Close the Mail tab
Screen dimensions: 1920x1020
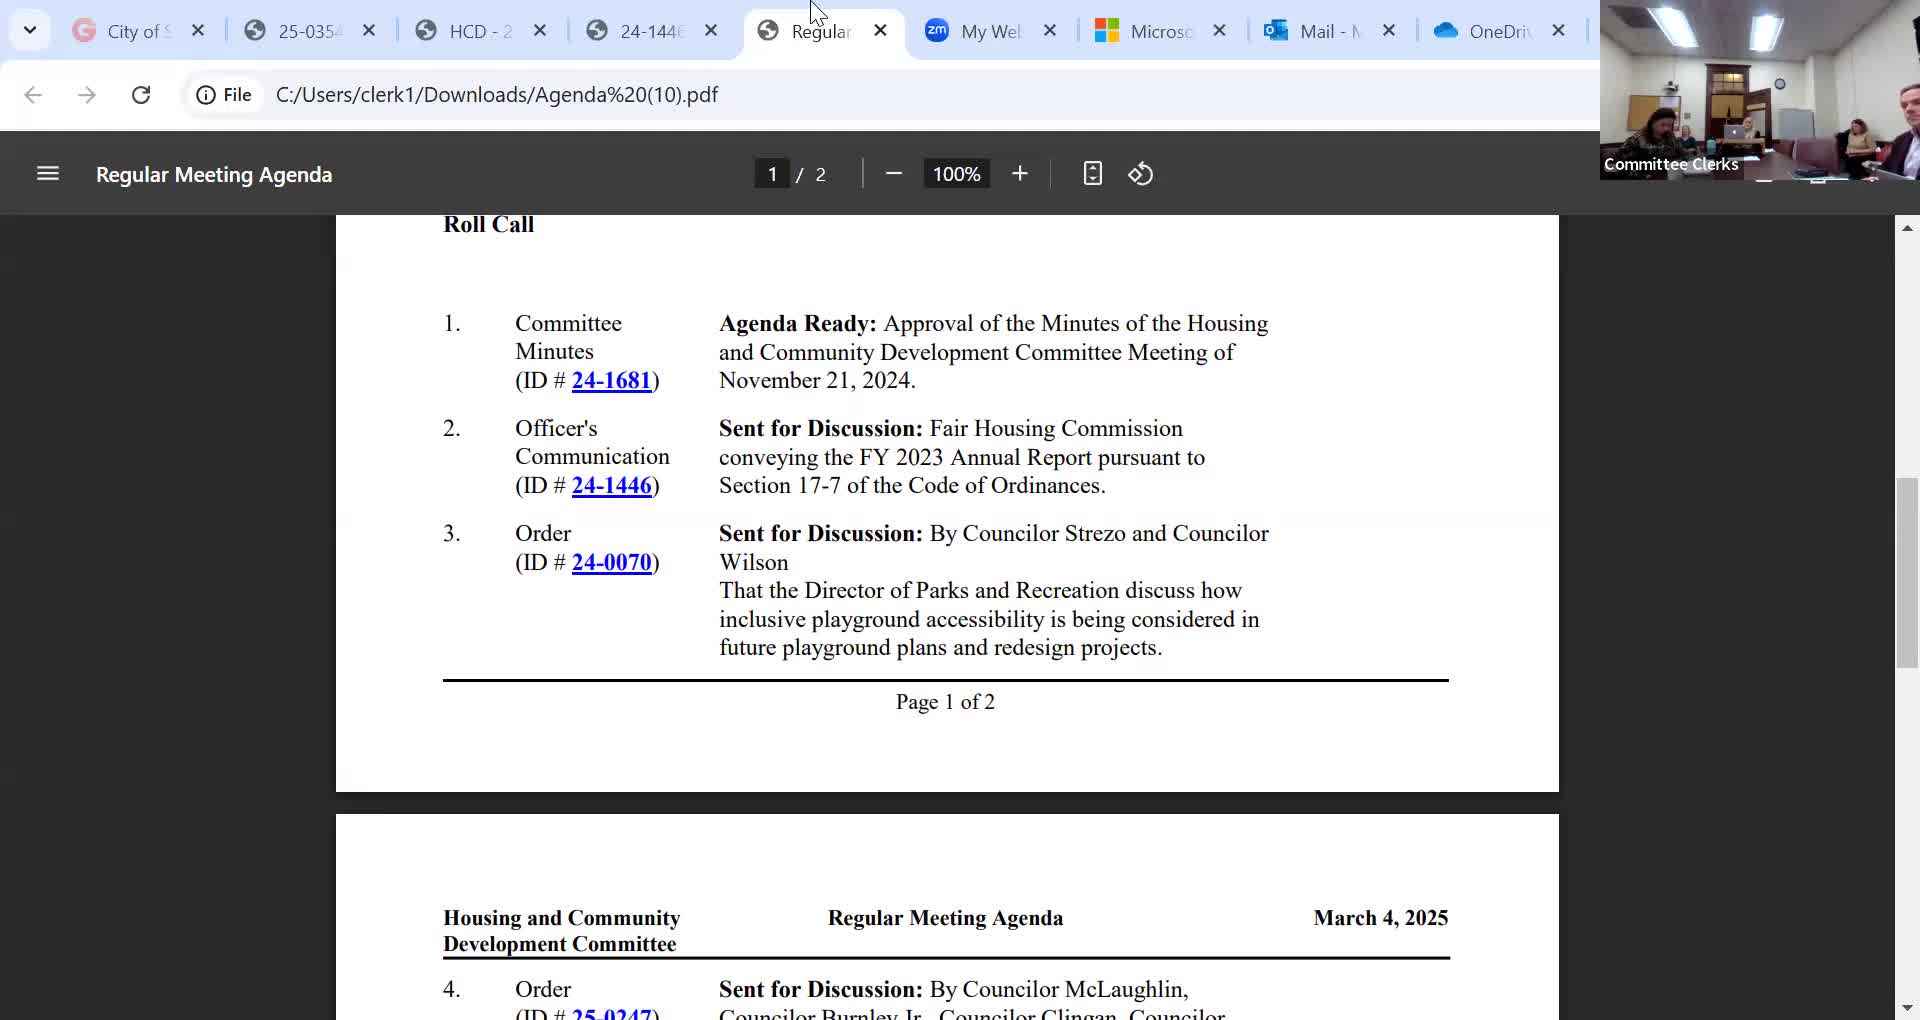click(1389, 31)
